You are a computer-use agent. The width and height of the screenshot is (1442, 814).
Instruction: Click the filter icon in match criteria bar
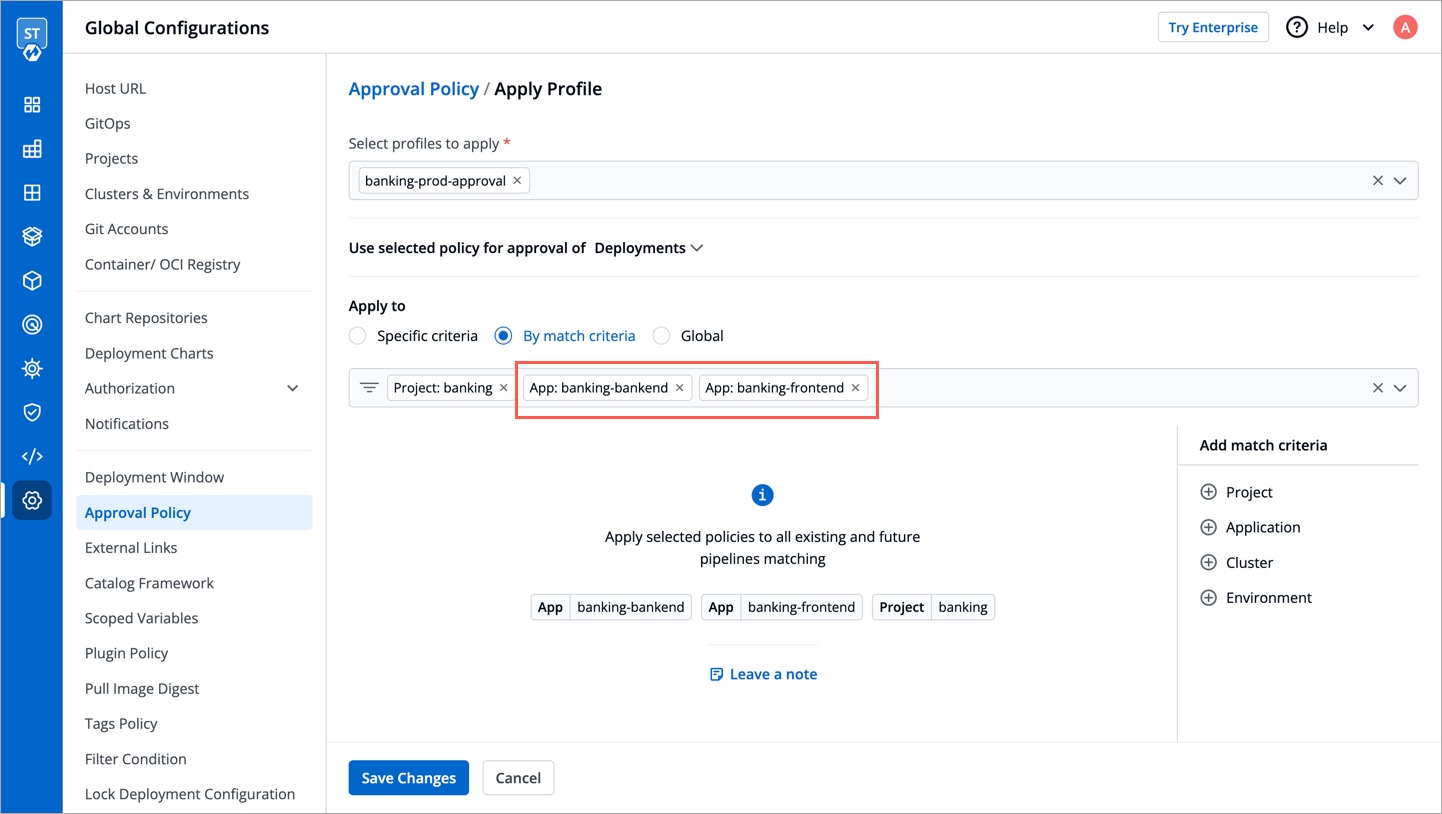[369, 388]
